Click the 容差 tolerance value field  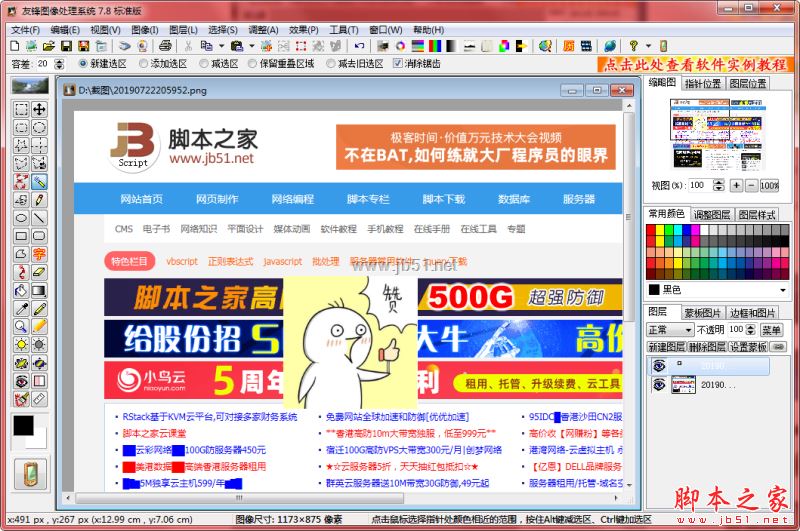(x=43, y=64)
